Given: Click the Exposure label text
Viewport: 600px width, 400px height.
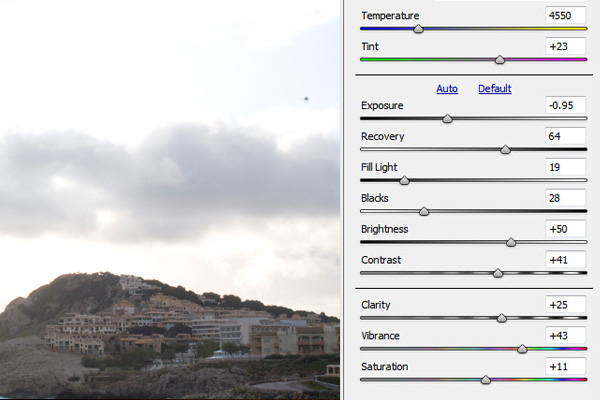Looking at the screenshot, I should tap(382, 106).
